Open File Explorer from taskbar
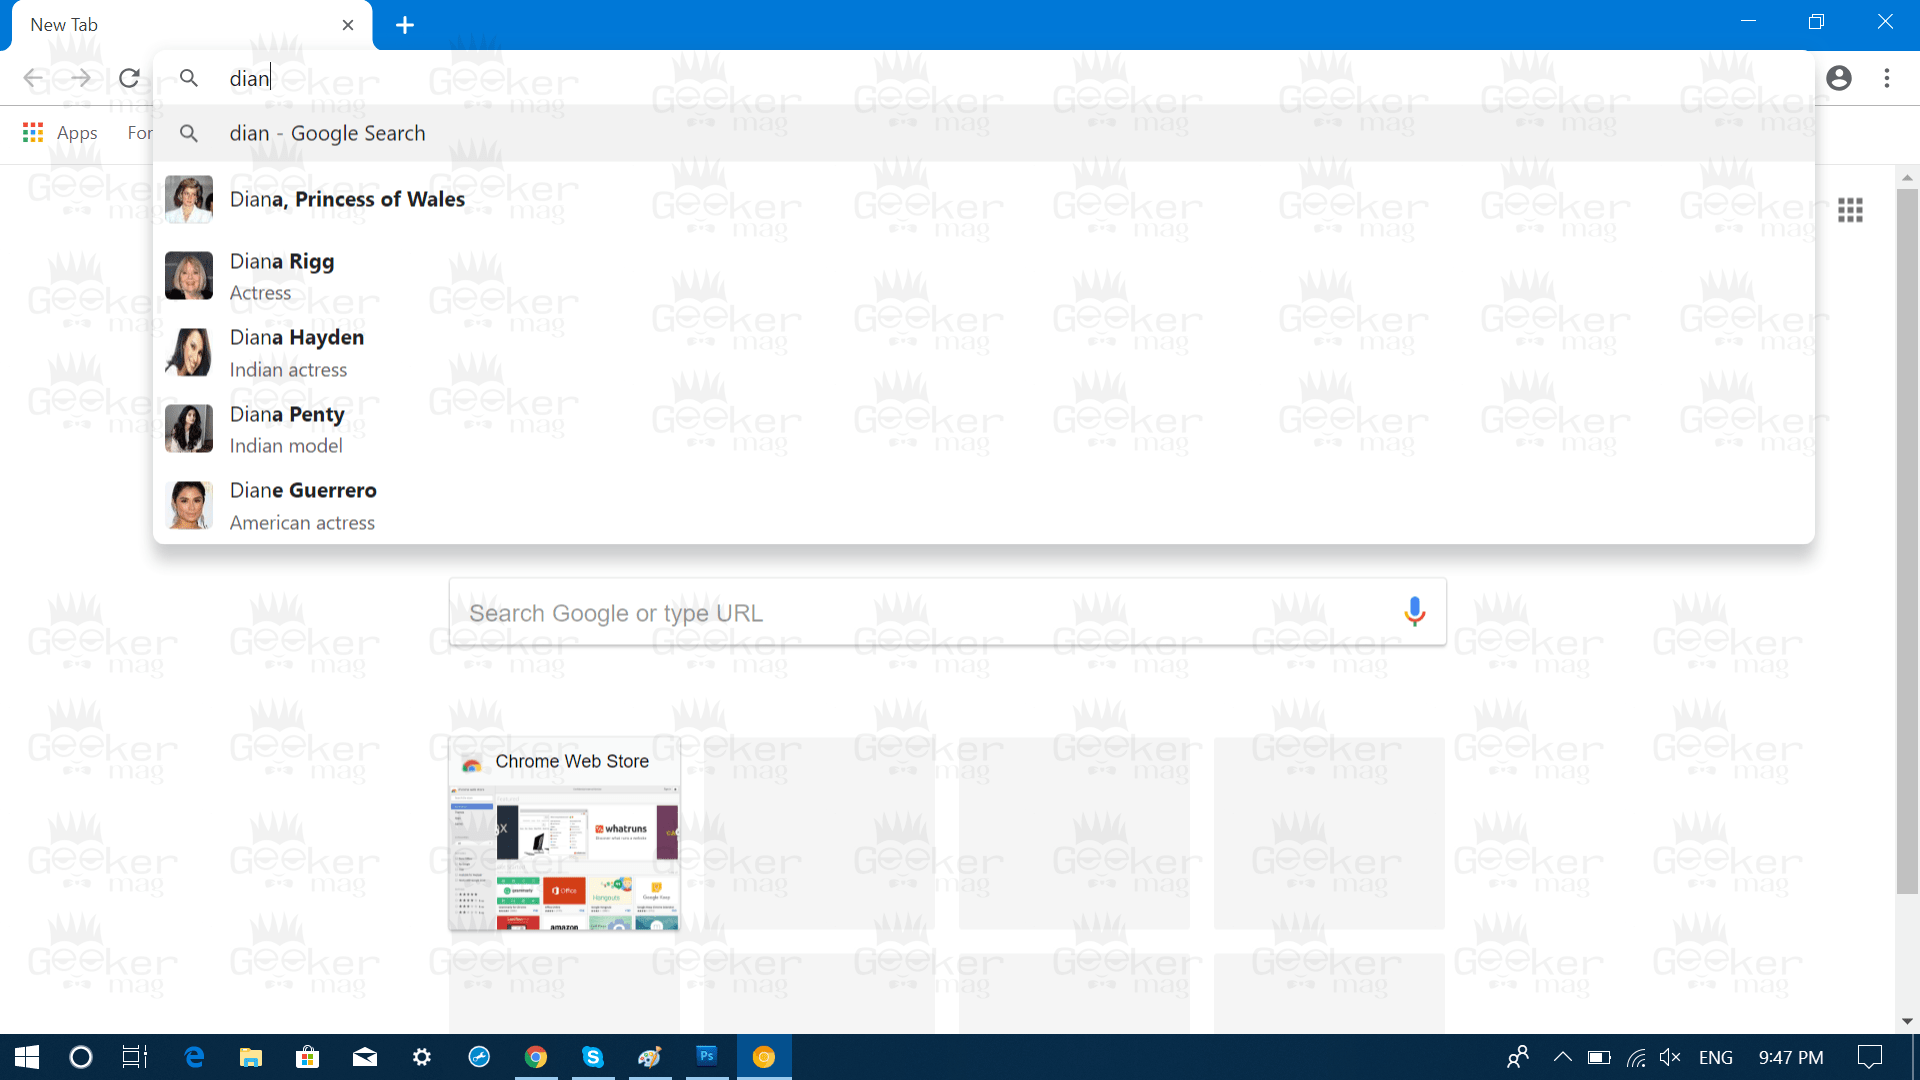Screen dimensions: 1920x1080 [x=250, y=1057]
